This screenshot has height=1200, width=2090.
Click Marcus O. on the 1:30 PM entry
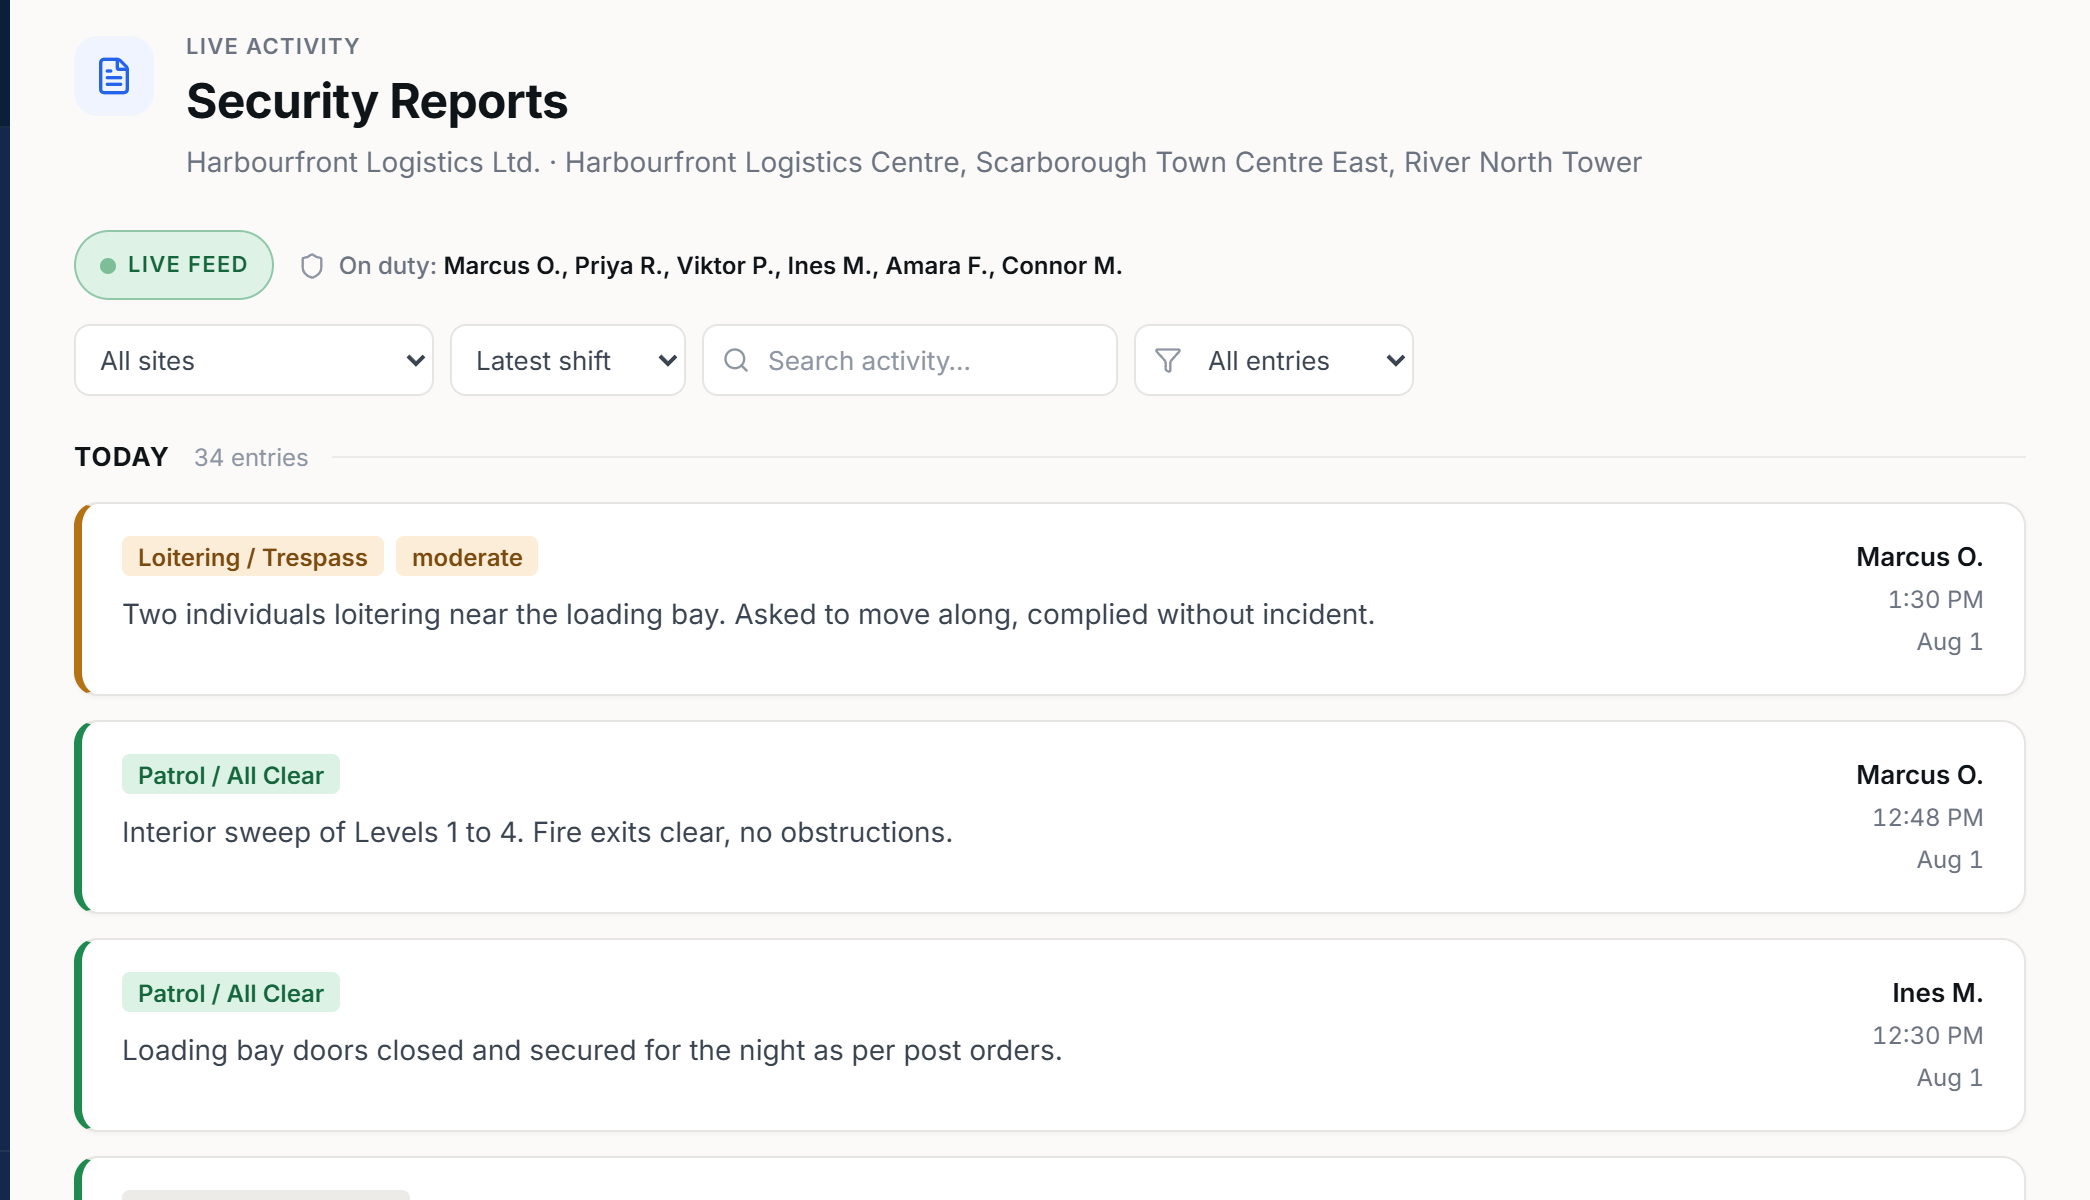coord(1919,557)
